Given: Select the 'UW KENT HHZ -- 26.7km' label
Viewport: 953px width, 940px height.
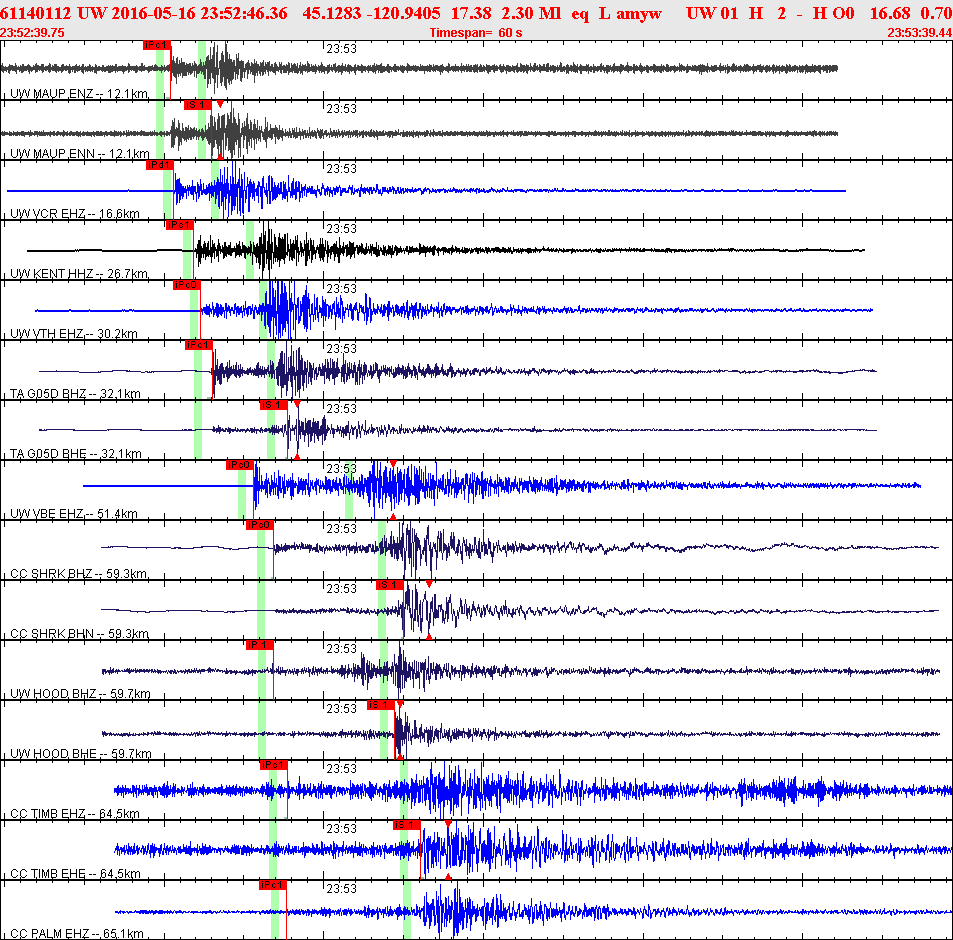Looking at the screenshot, I should [x=79, y=274].
